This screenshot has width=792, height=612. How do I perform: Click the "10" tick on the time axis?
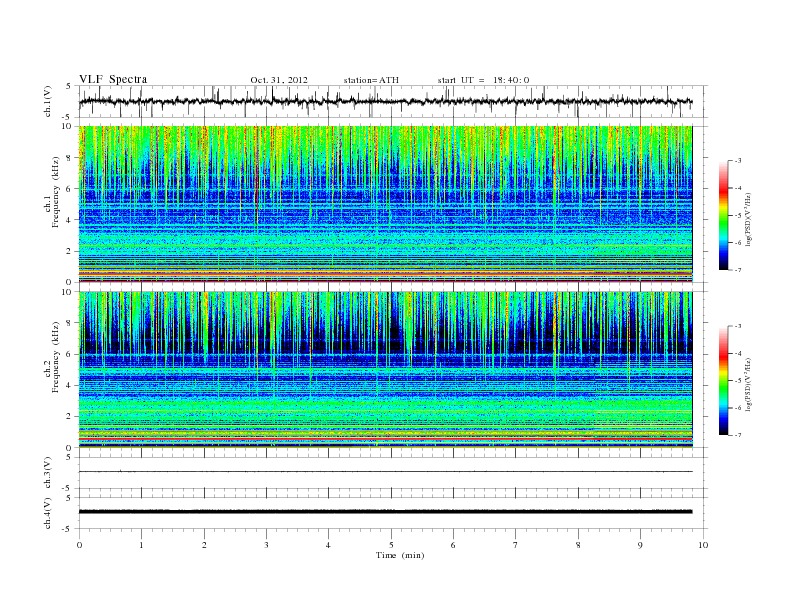(x=703, y=545)
